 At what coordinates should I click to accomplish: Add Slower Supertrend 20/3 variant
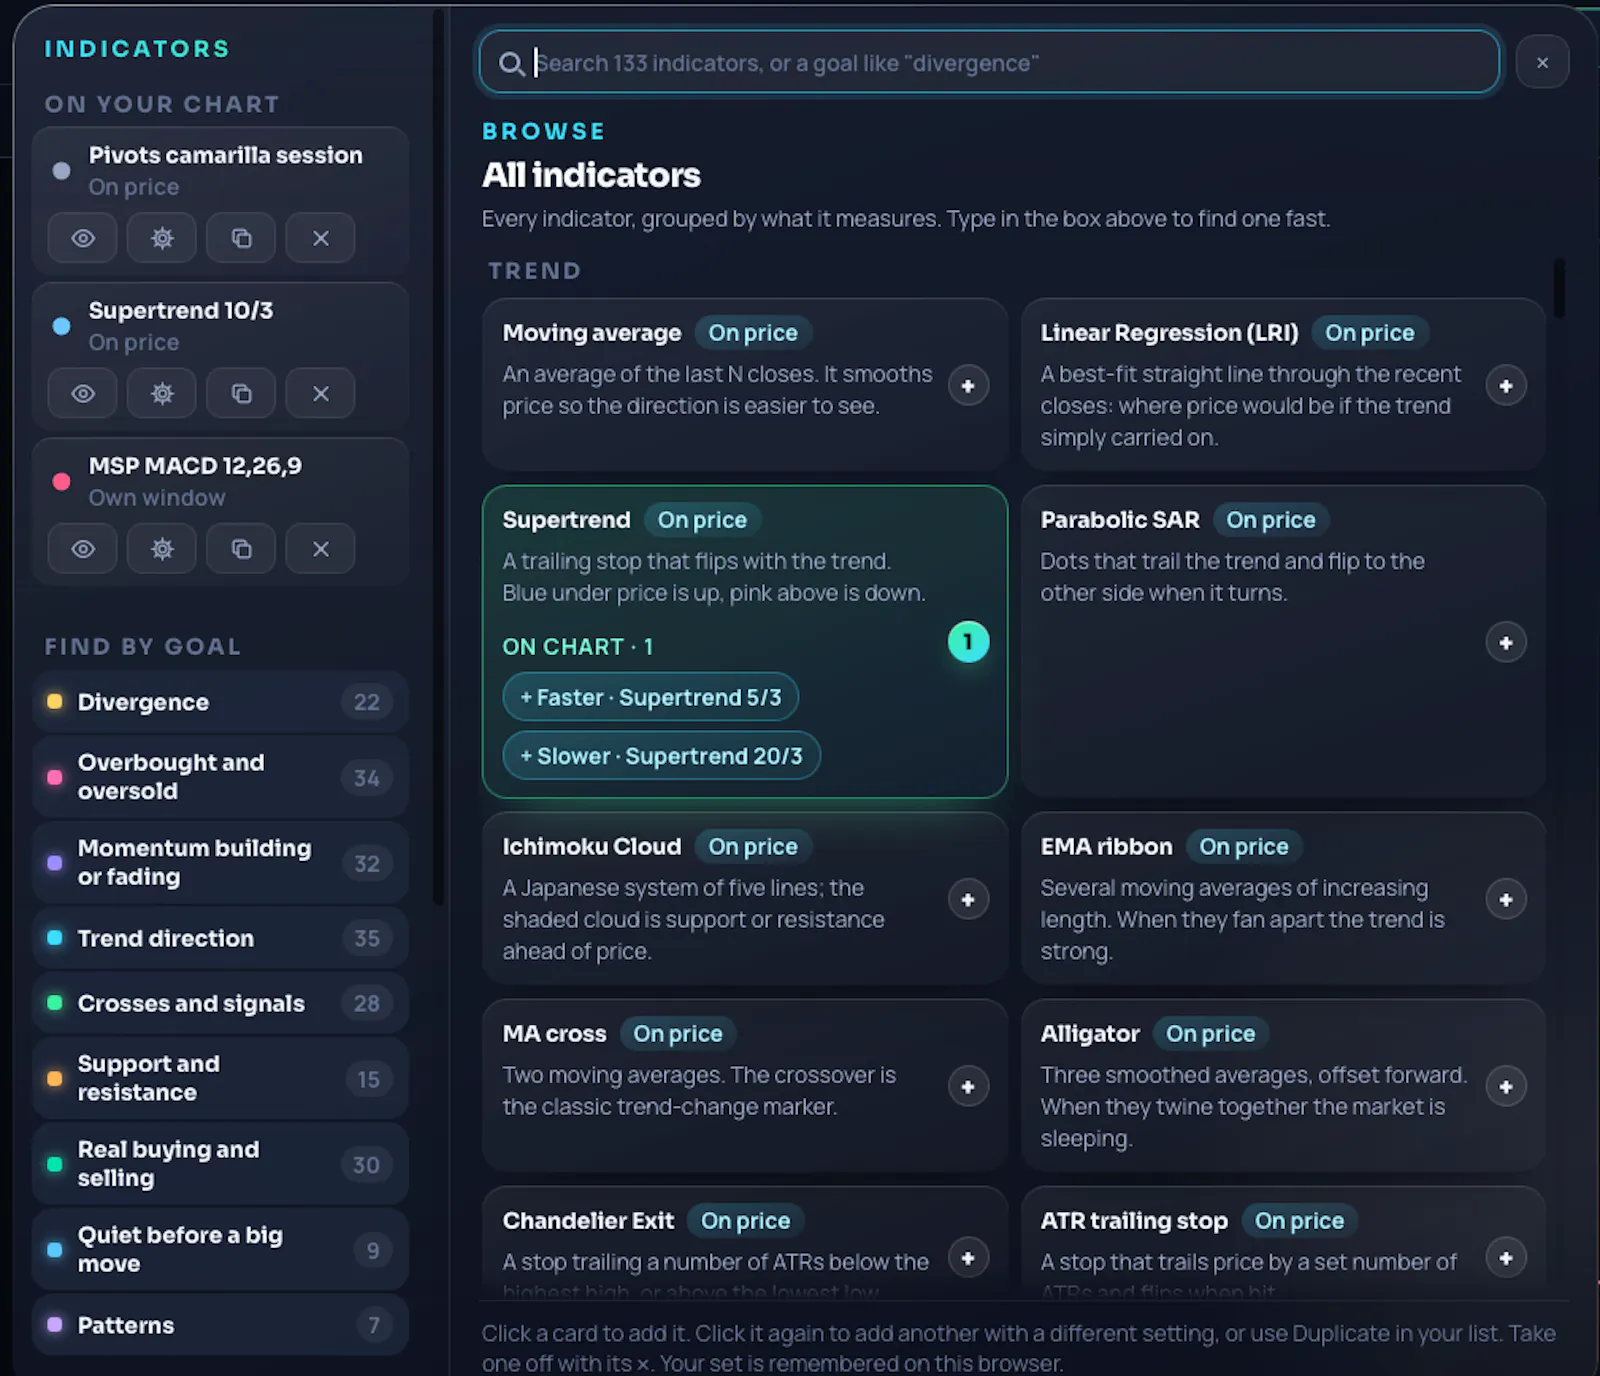[661, 756]
